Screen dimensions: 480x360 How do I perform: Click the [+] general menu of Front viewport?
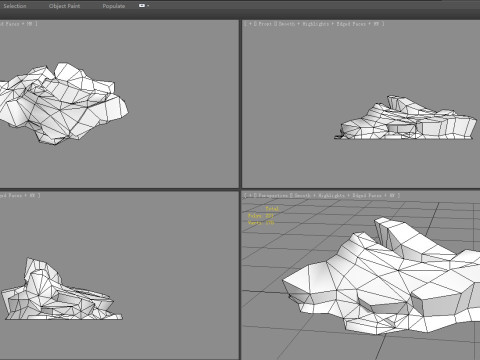coord(250,24)
